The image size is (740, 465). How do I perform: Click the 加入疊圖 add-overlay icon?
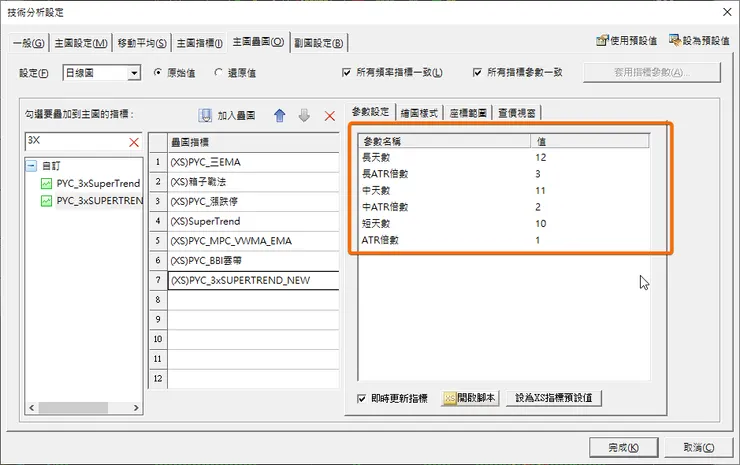(x=205, y=115)
